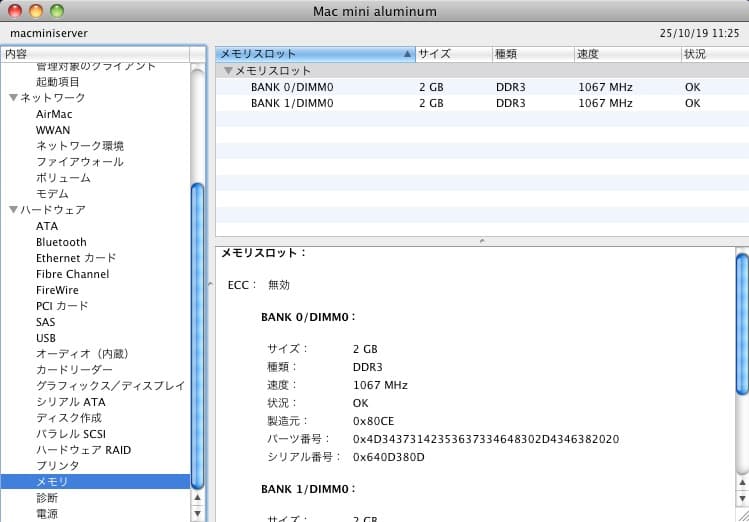Click detail pane scrollbar down arrow

(742, 499)
